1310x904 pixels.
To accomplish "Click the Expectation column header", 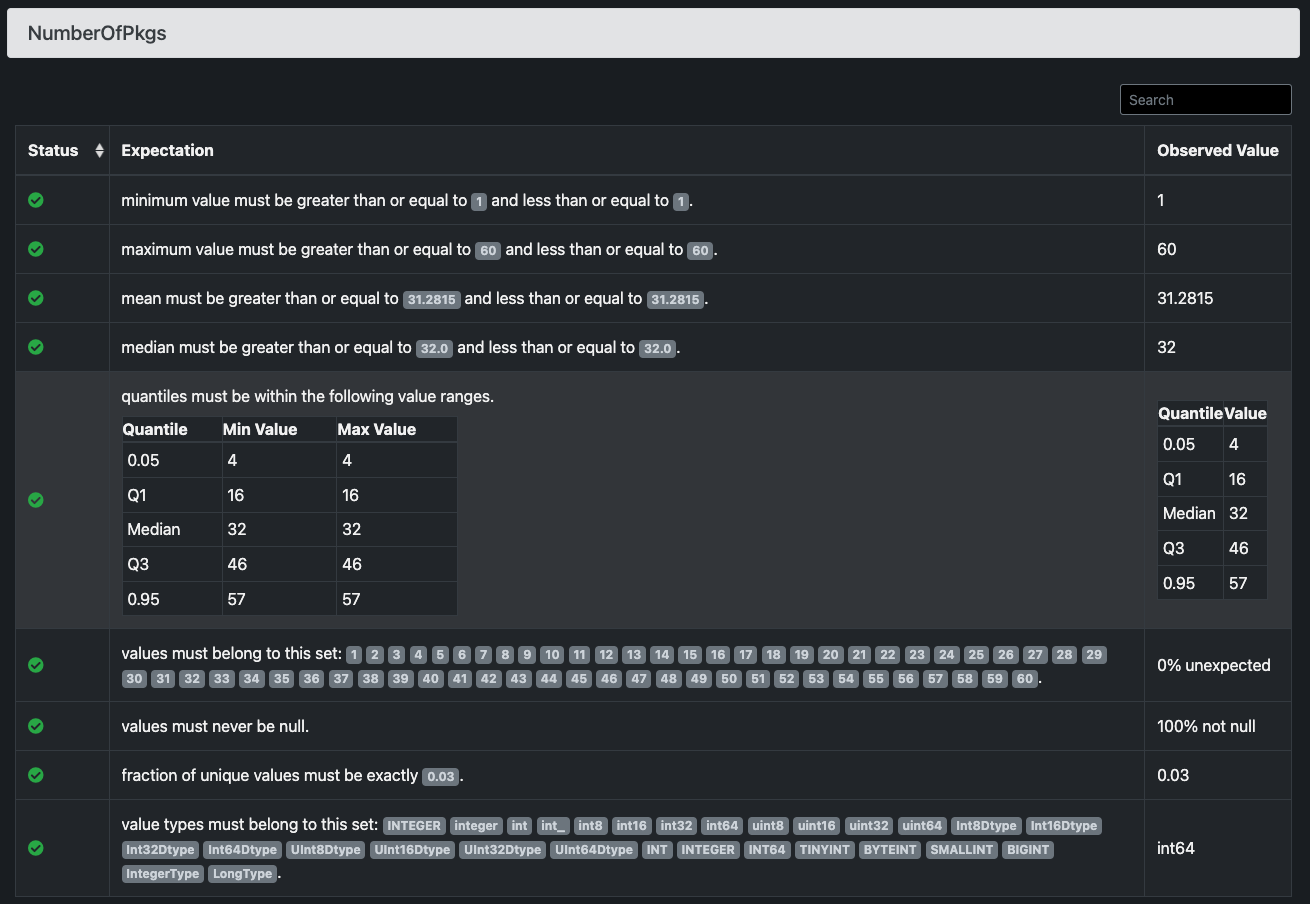I will [167, 150].
